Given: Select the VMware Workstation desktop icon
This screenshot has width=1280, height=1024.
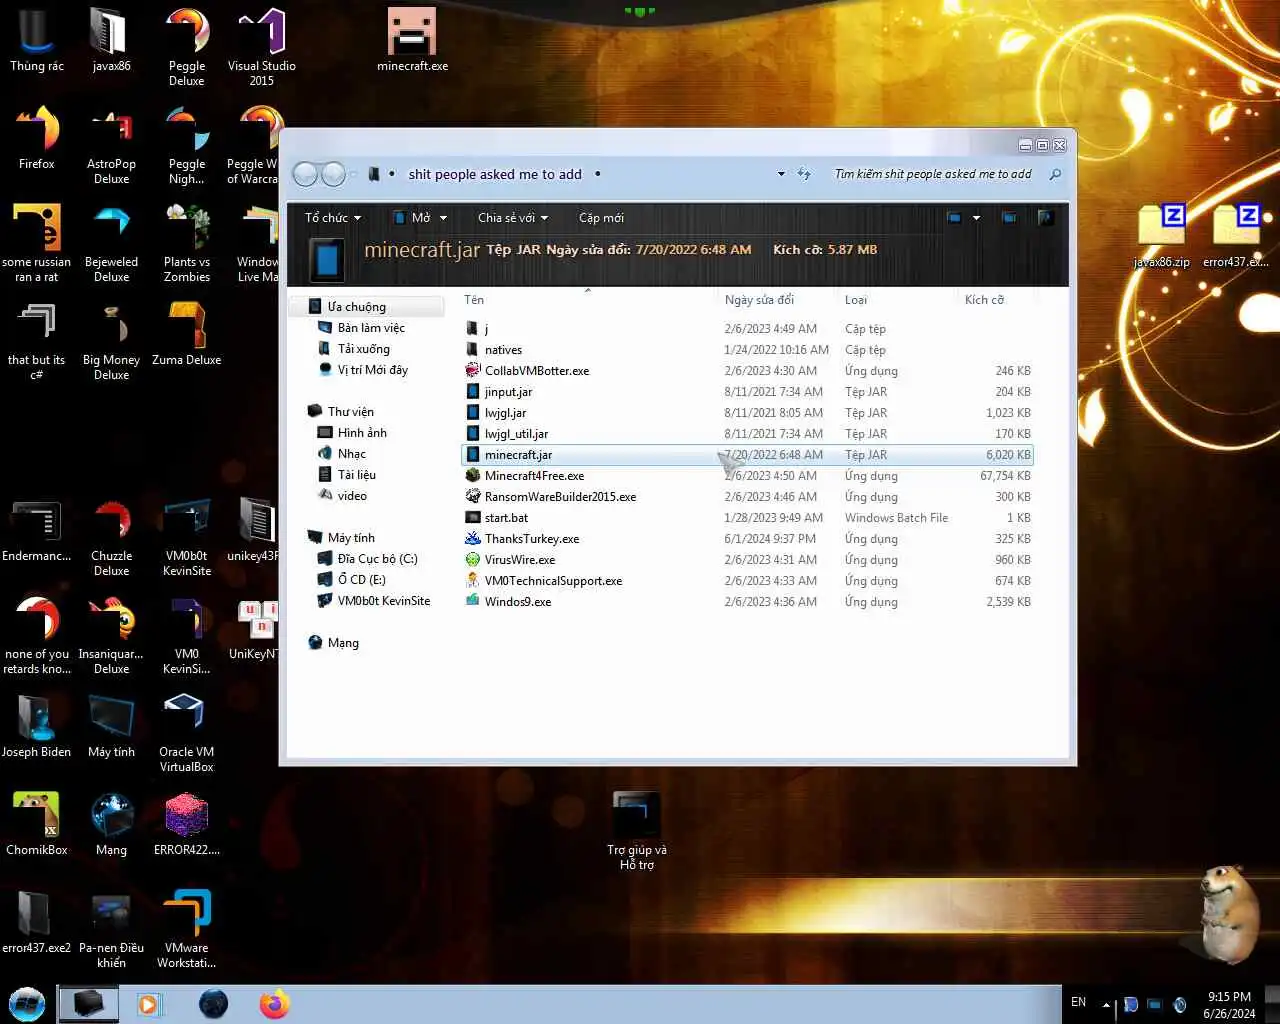Looking at the screenshot, I should pos(187,929).
